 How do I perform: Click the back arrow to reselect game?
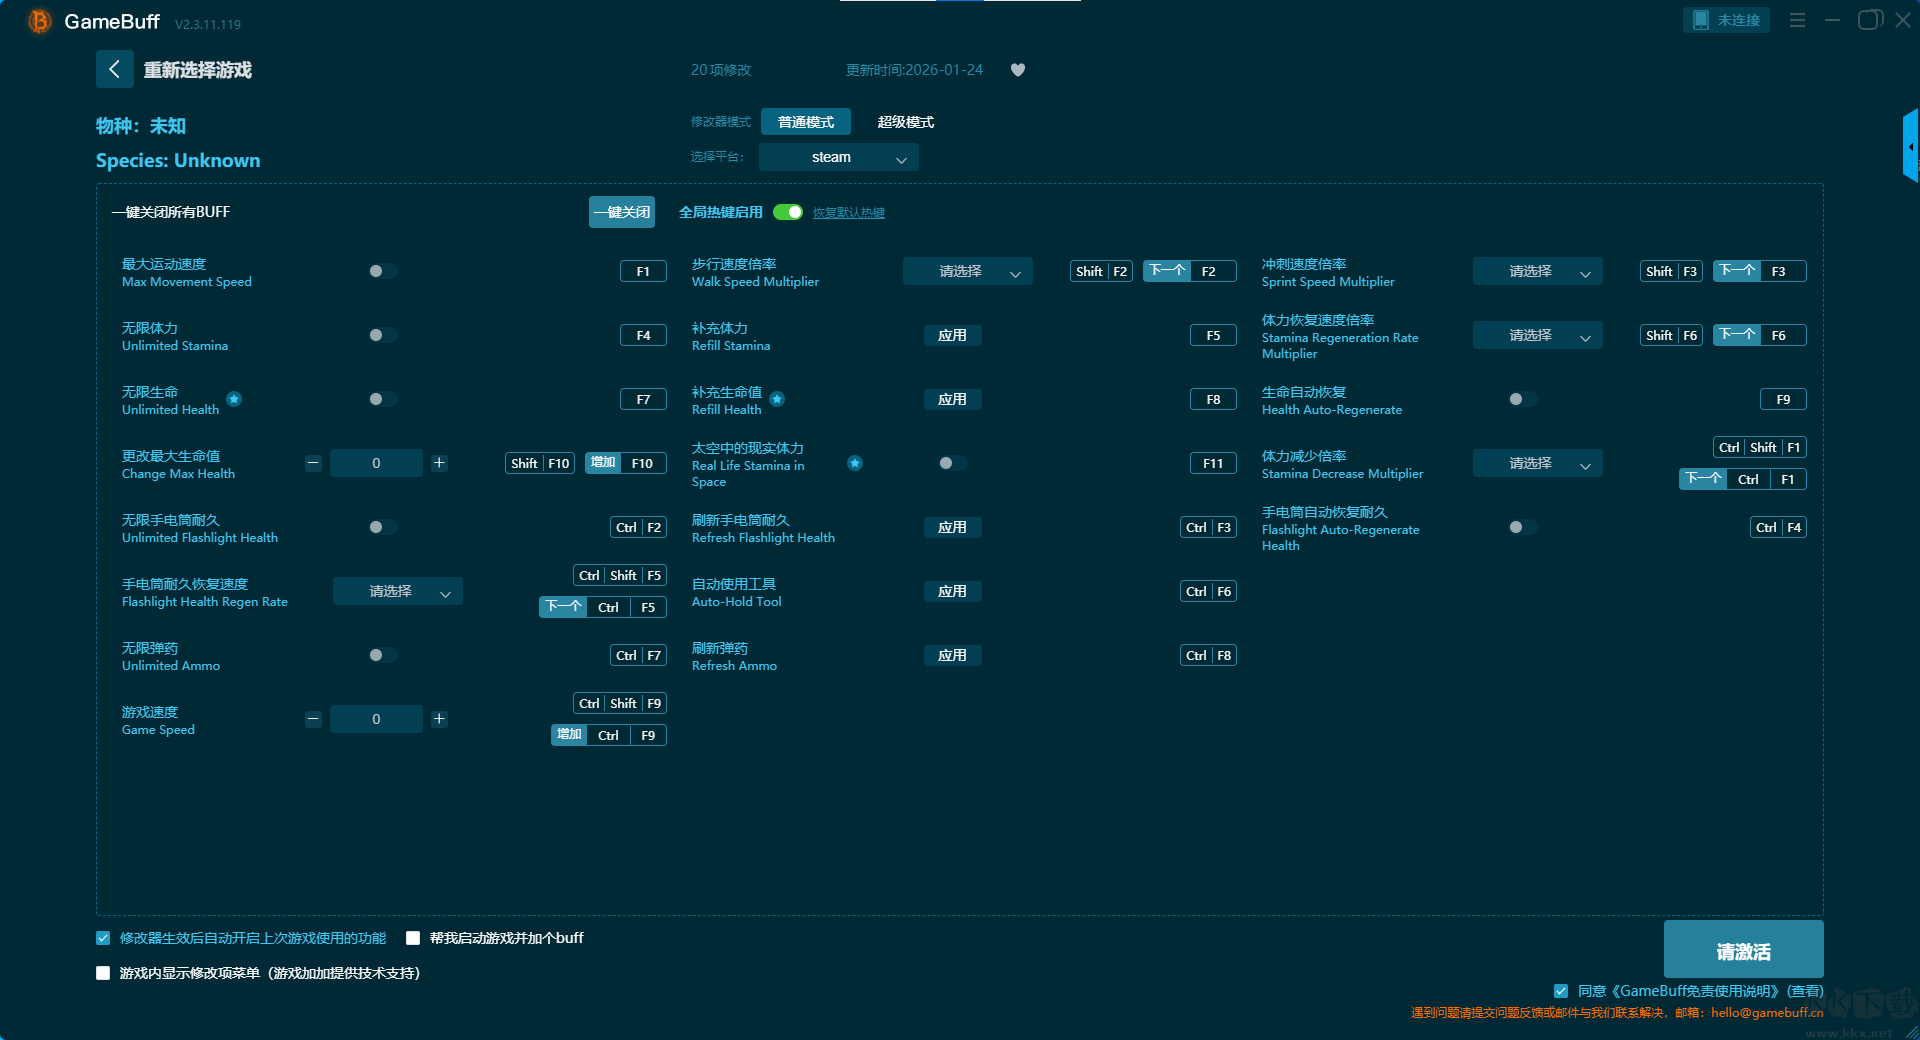[114, 69]
